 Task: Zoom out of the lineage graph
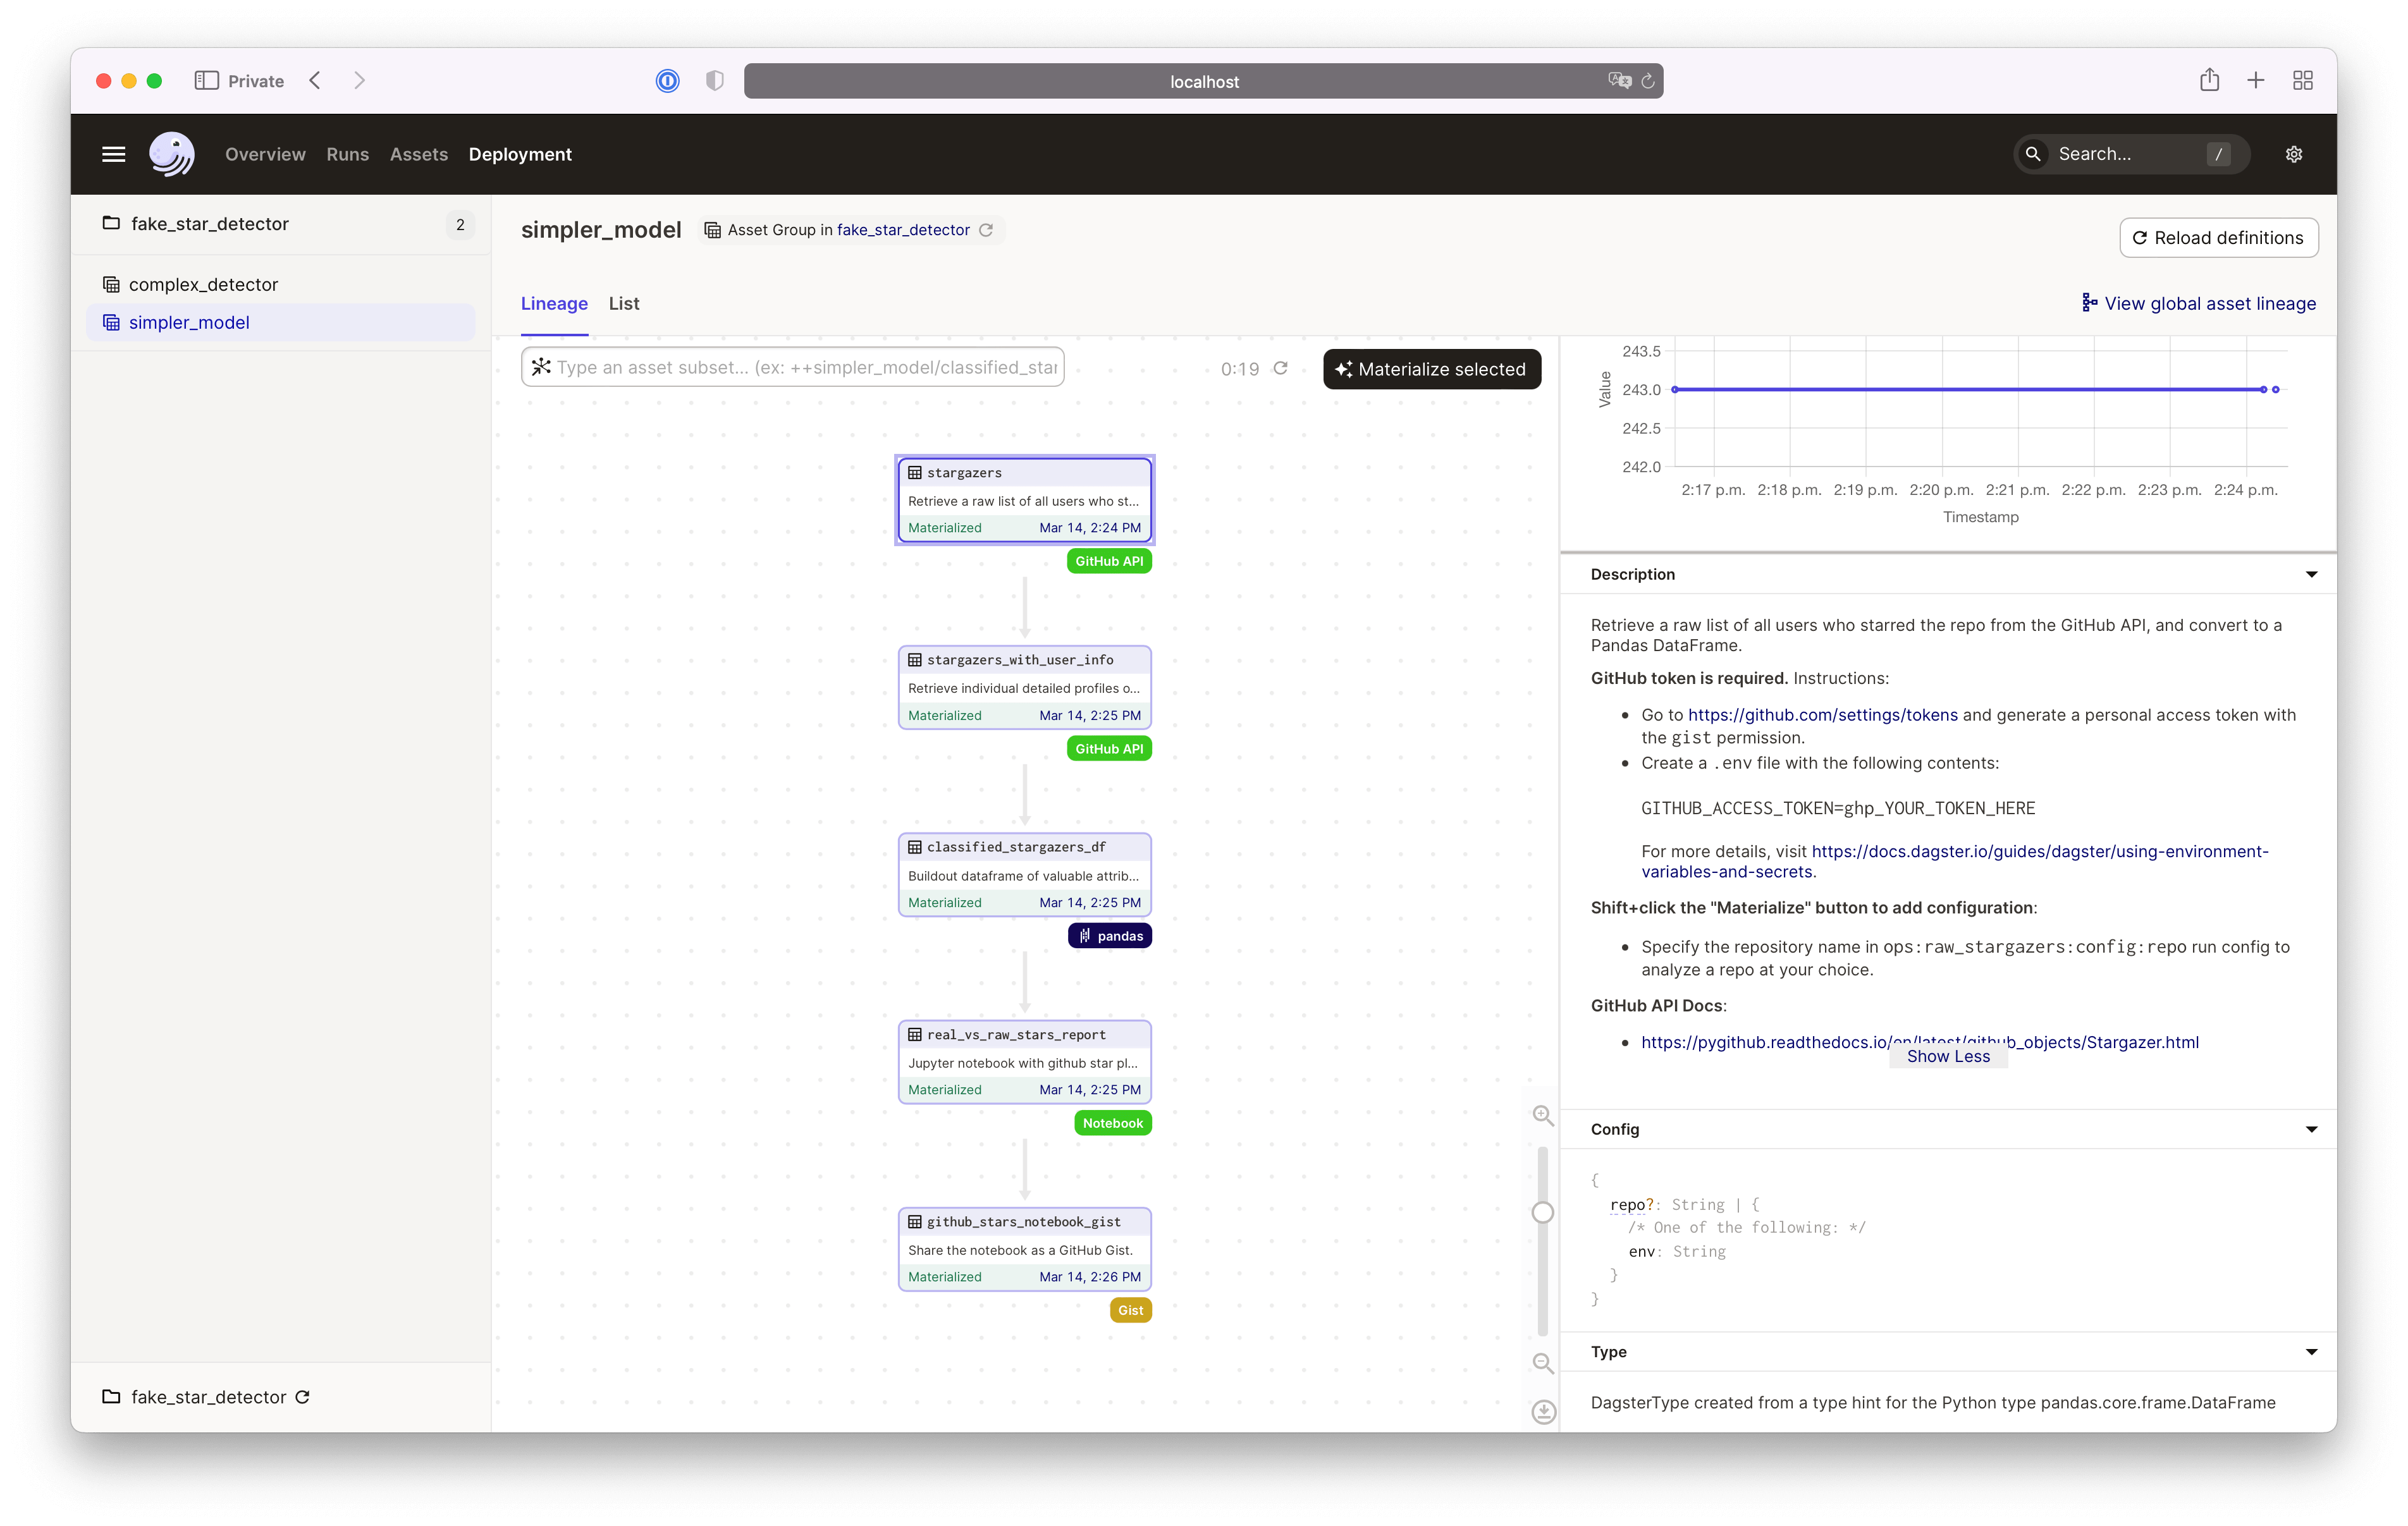coord(1543,1363)
